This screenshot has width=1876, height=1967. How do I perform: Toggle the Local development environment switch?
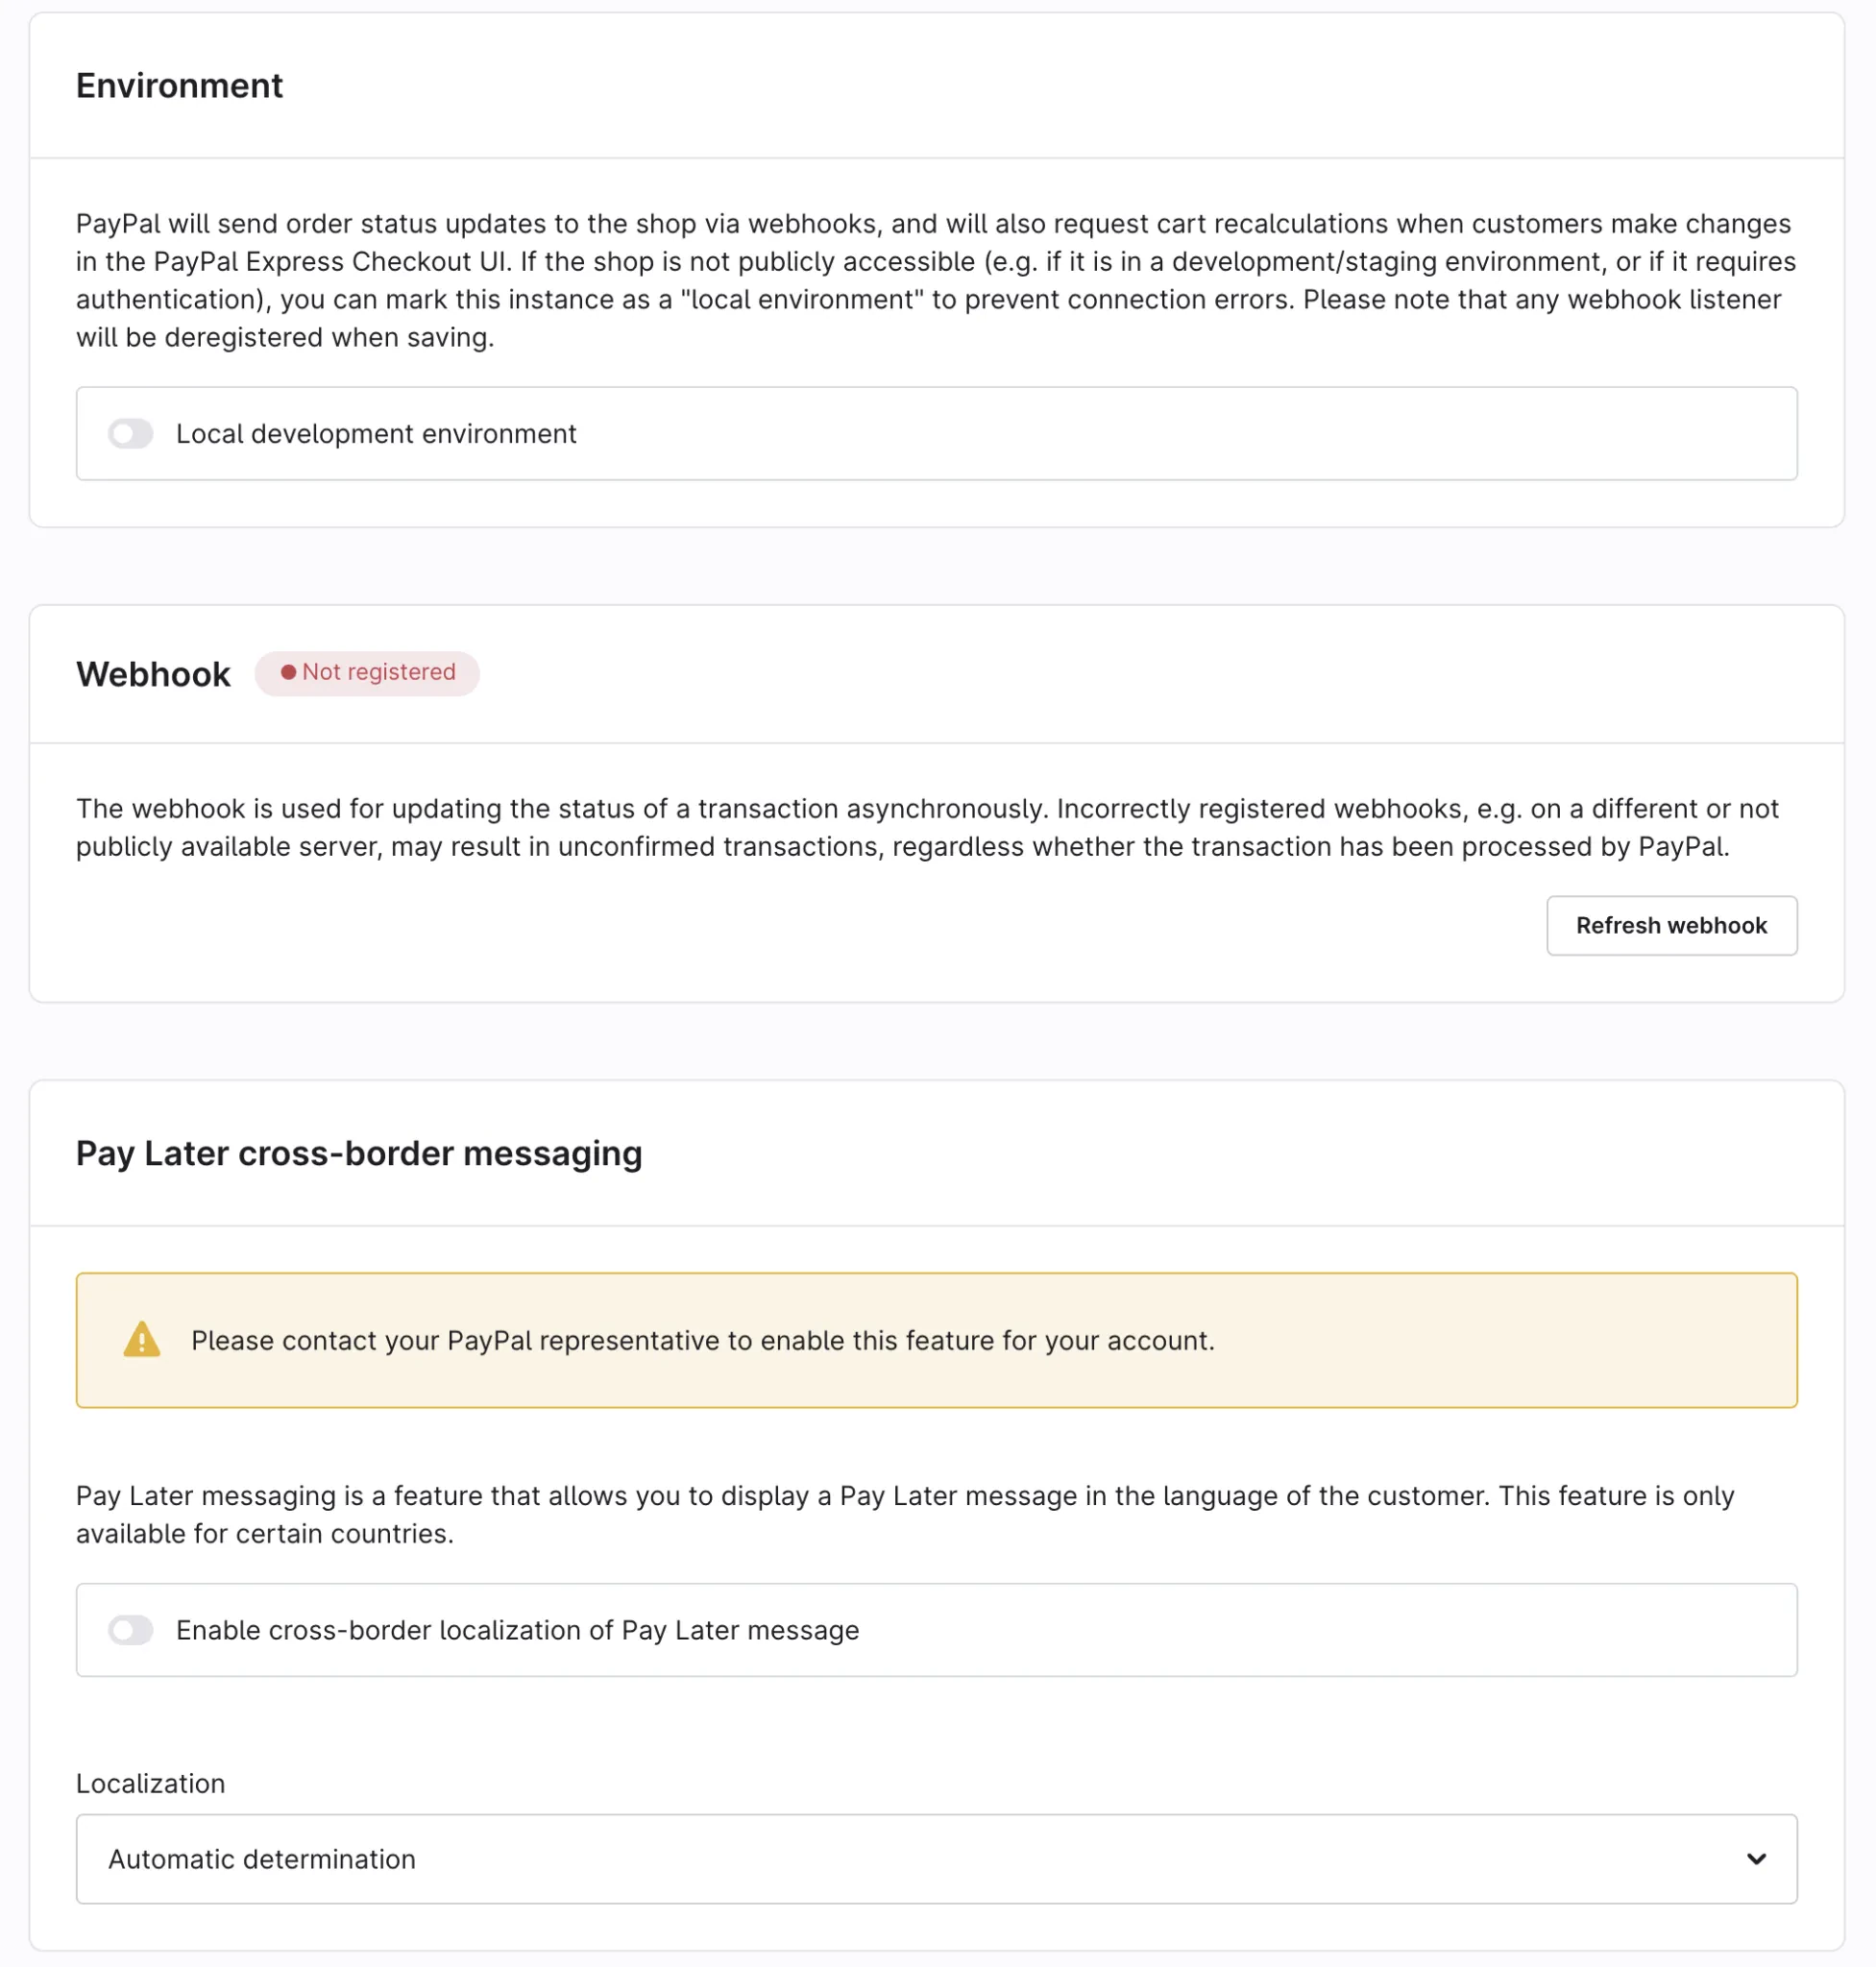coord(131,434)
